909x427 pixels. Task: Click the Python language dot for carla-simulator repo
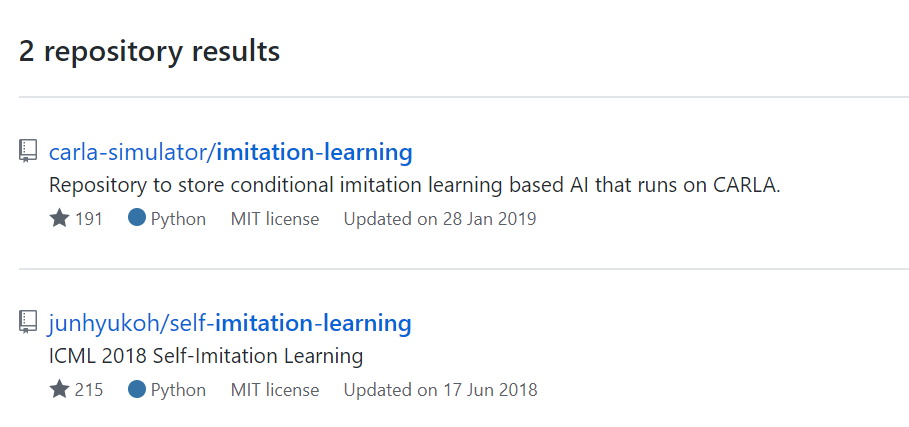137,218
